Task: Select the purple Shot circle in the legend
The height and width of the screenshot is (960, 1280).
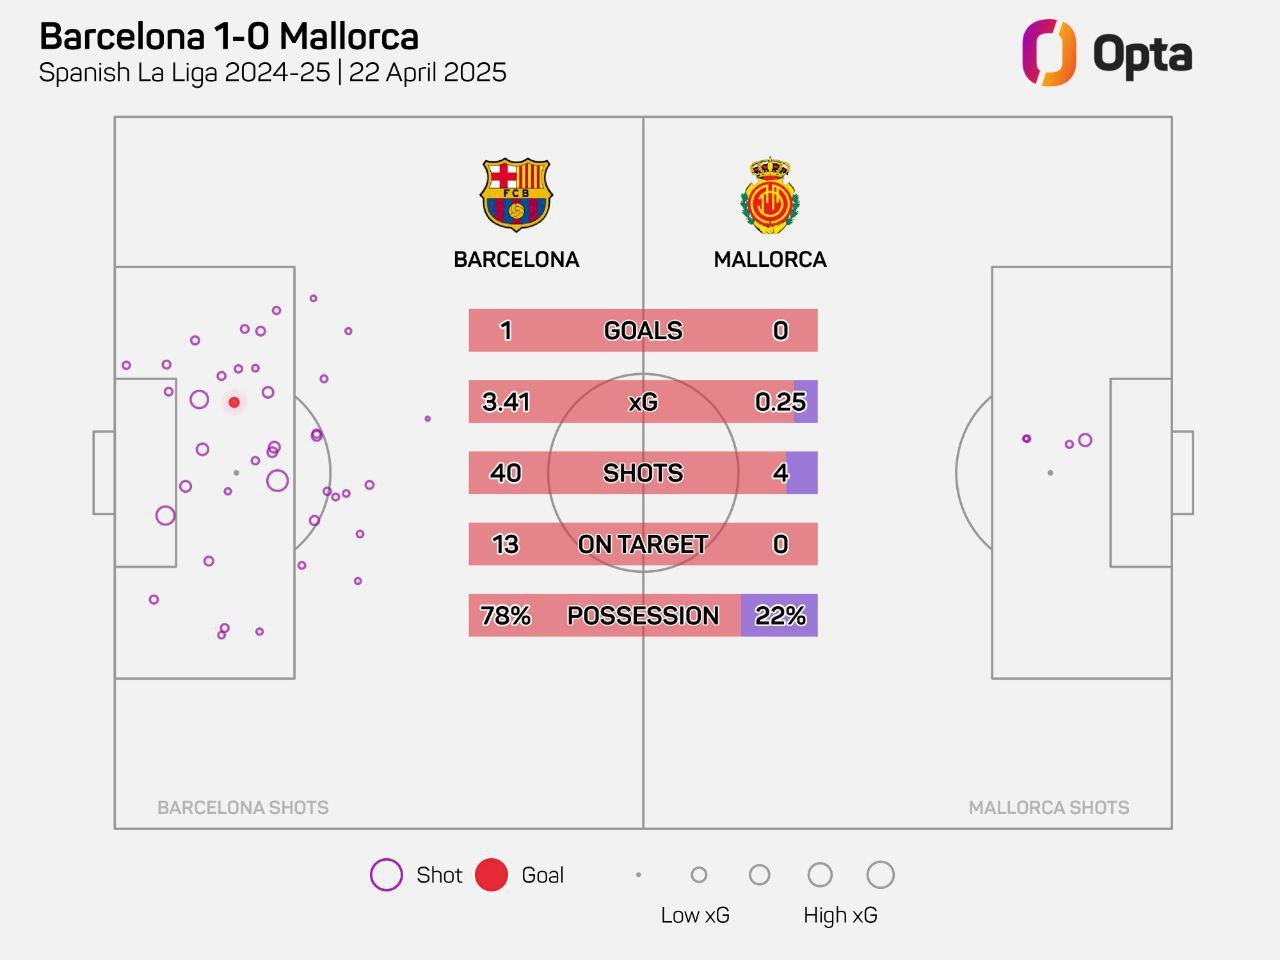Action: [x=386, y=875]
